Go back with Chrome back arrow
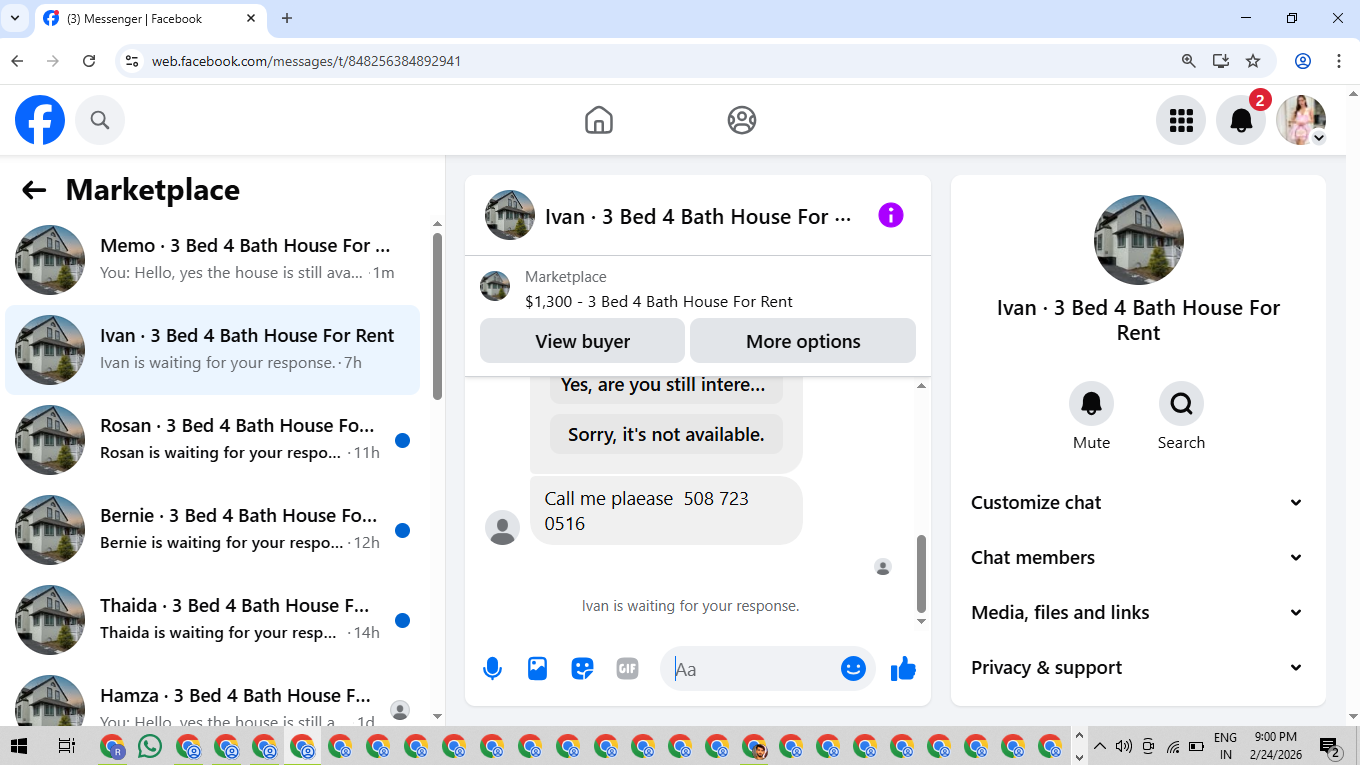This screenshot has width=1360, height=765. pos(17,61)
